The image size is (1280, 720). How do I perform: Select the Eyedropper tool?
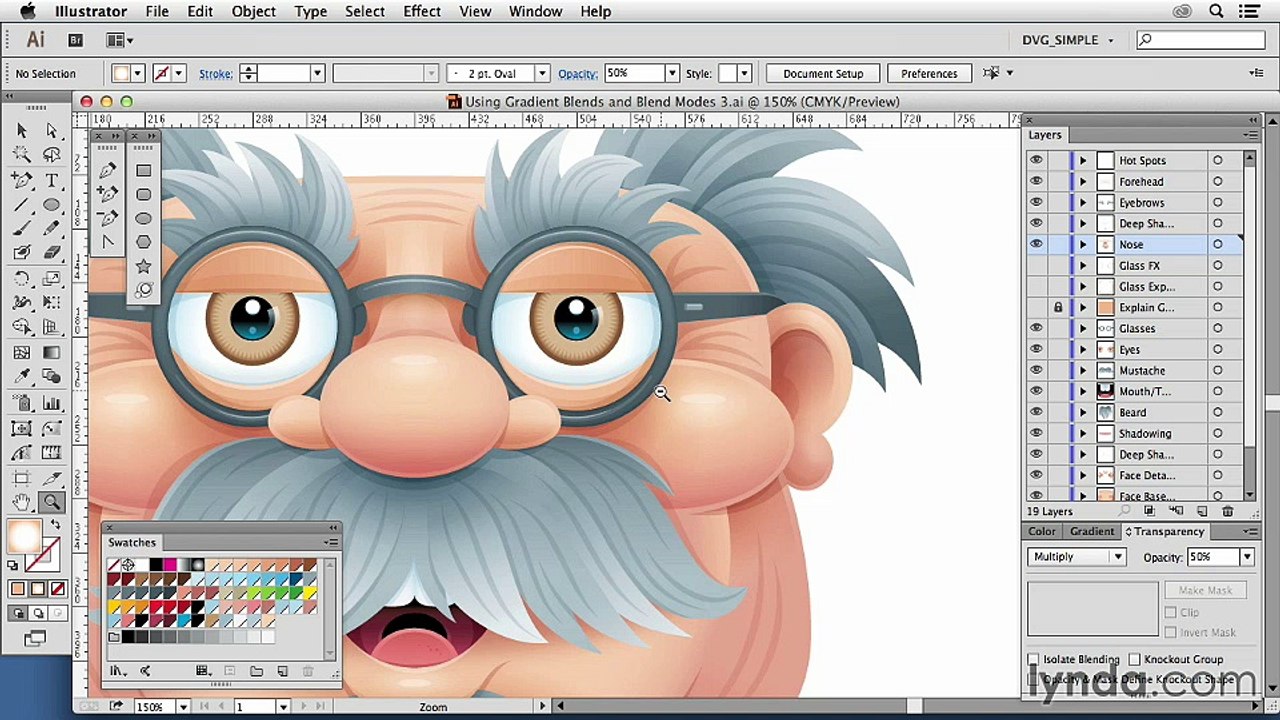pyautogui.click(x=22, y=377)
